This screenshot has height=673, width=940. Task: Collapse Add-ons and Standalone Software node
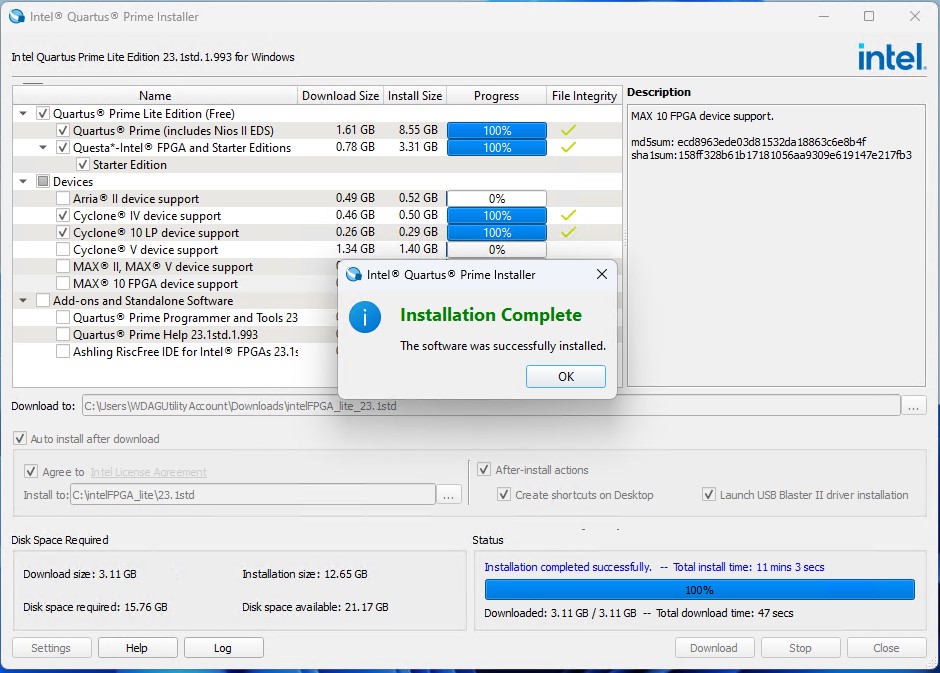click(23, 300)
